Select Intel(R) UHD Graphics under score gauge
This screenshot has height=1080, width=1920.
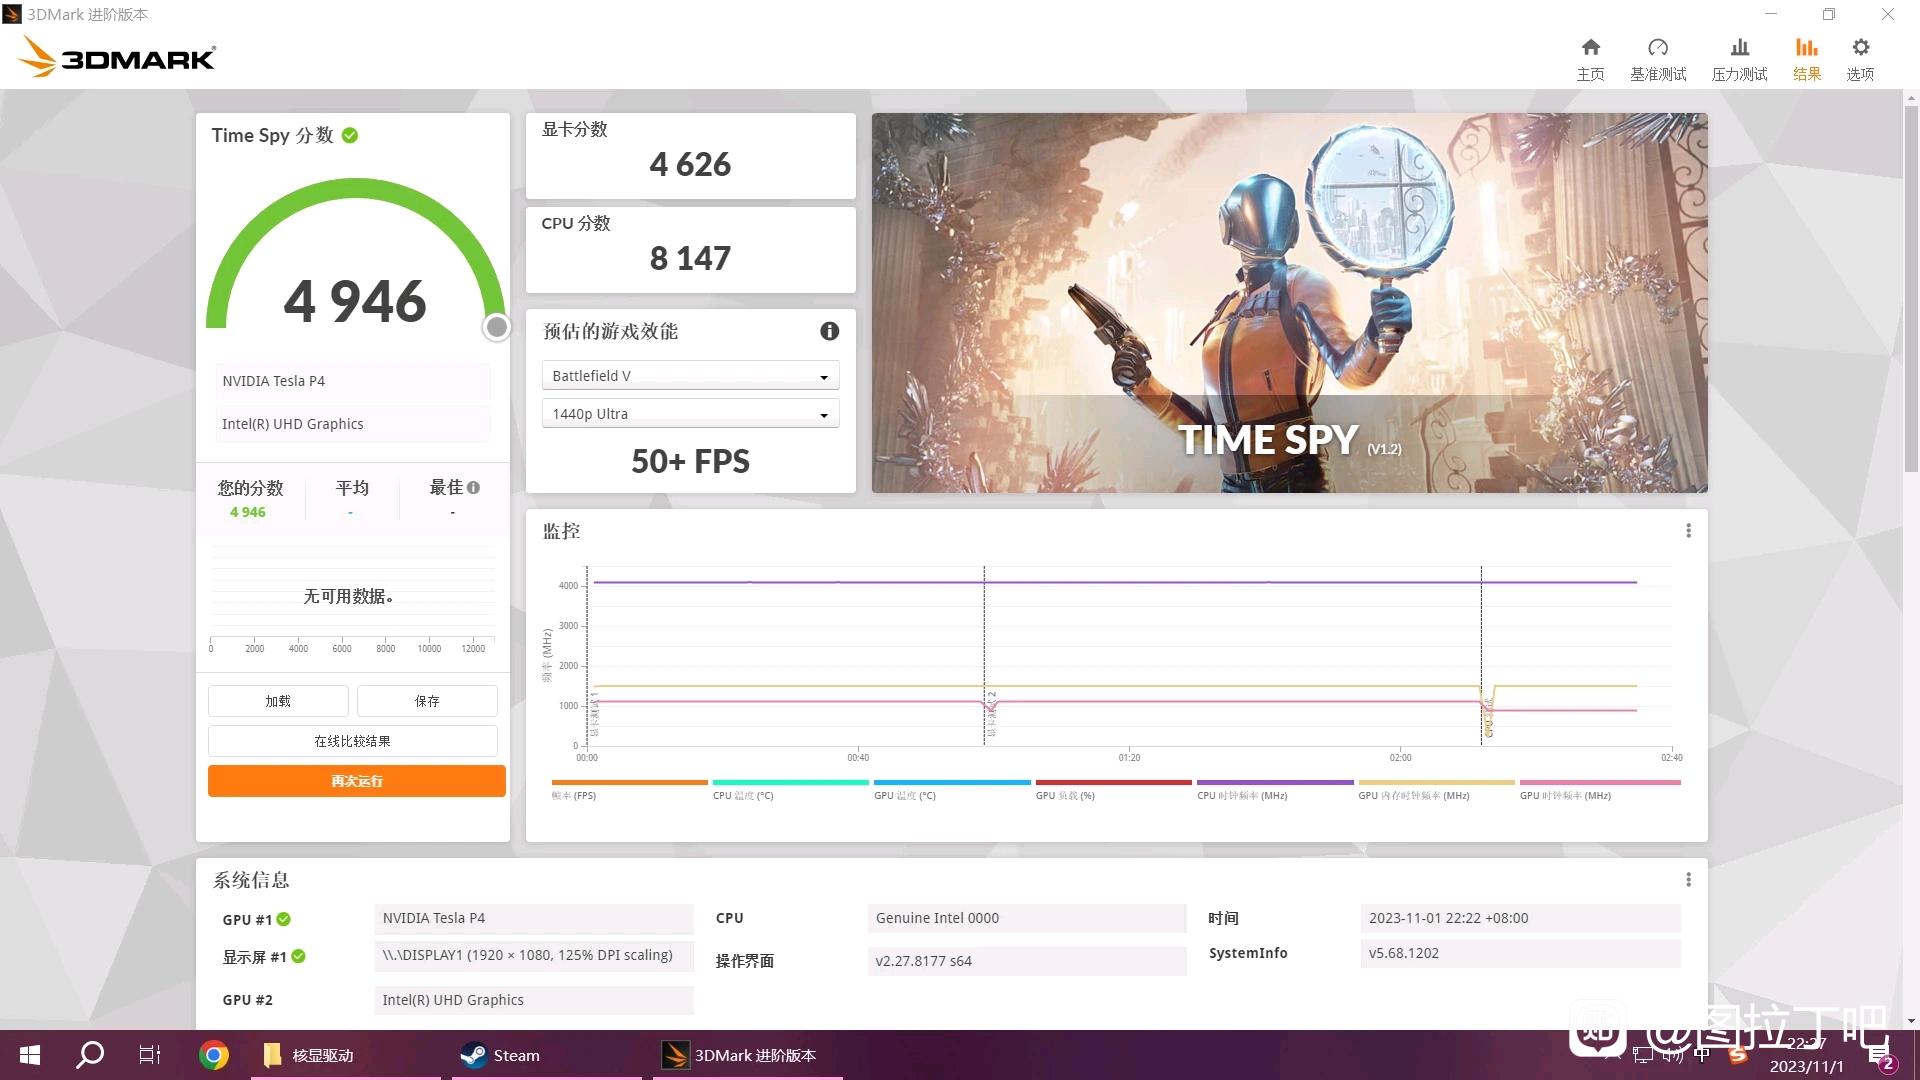coord(352,424)
